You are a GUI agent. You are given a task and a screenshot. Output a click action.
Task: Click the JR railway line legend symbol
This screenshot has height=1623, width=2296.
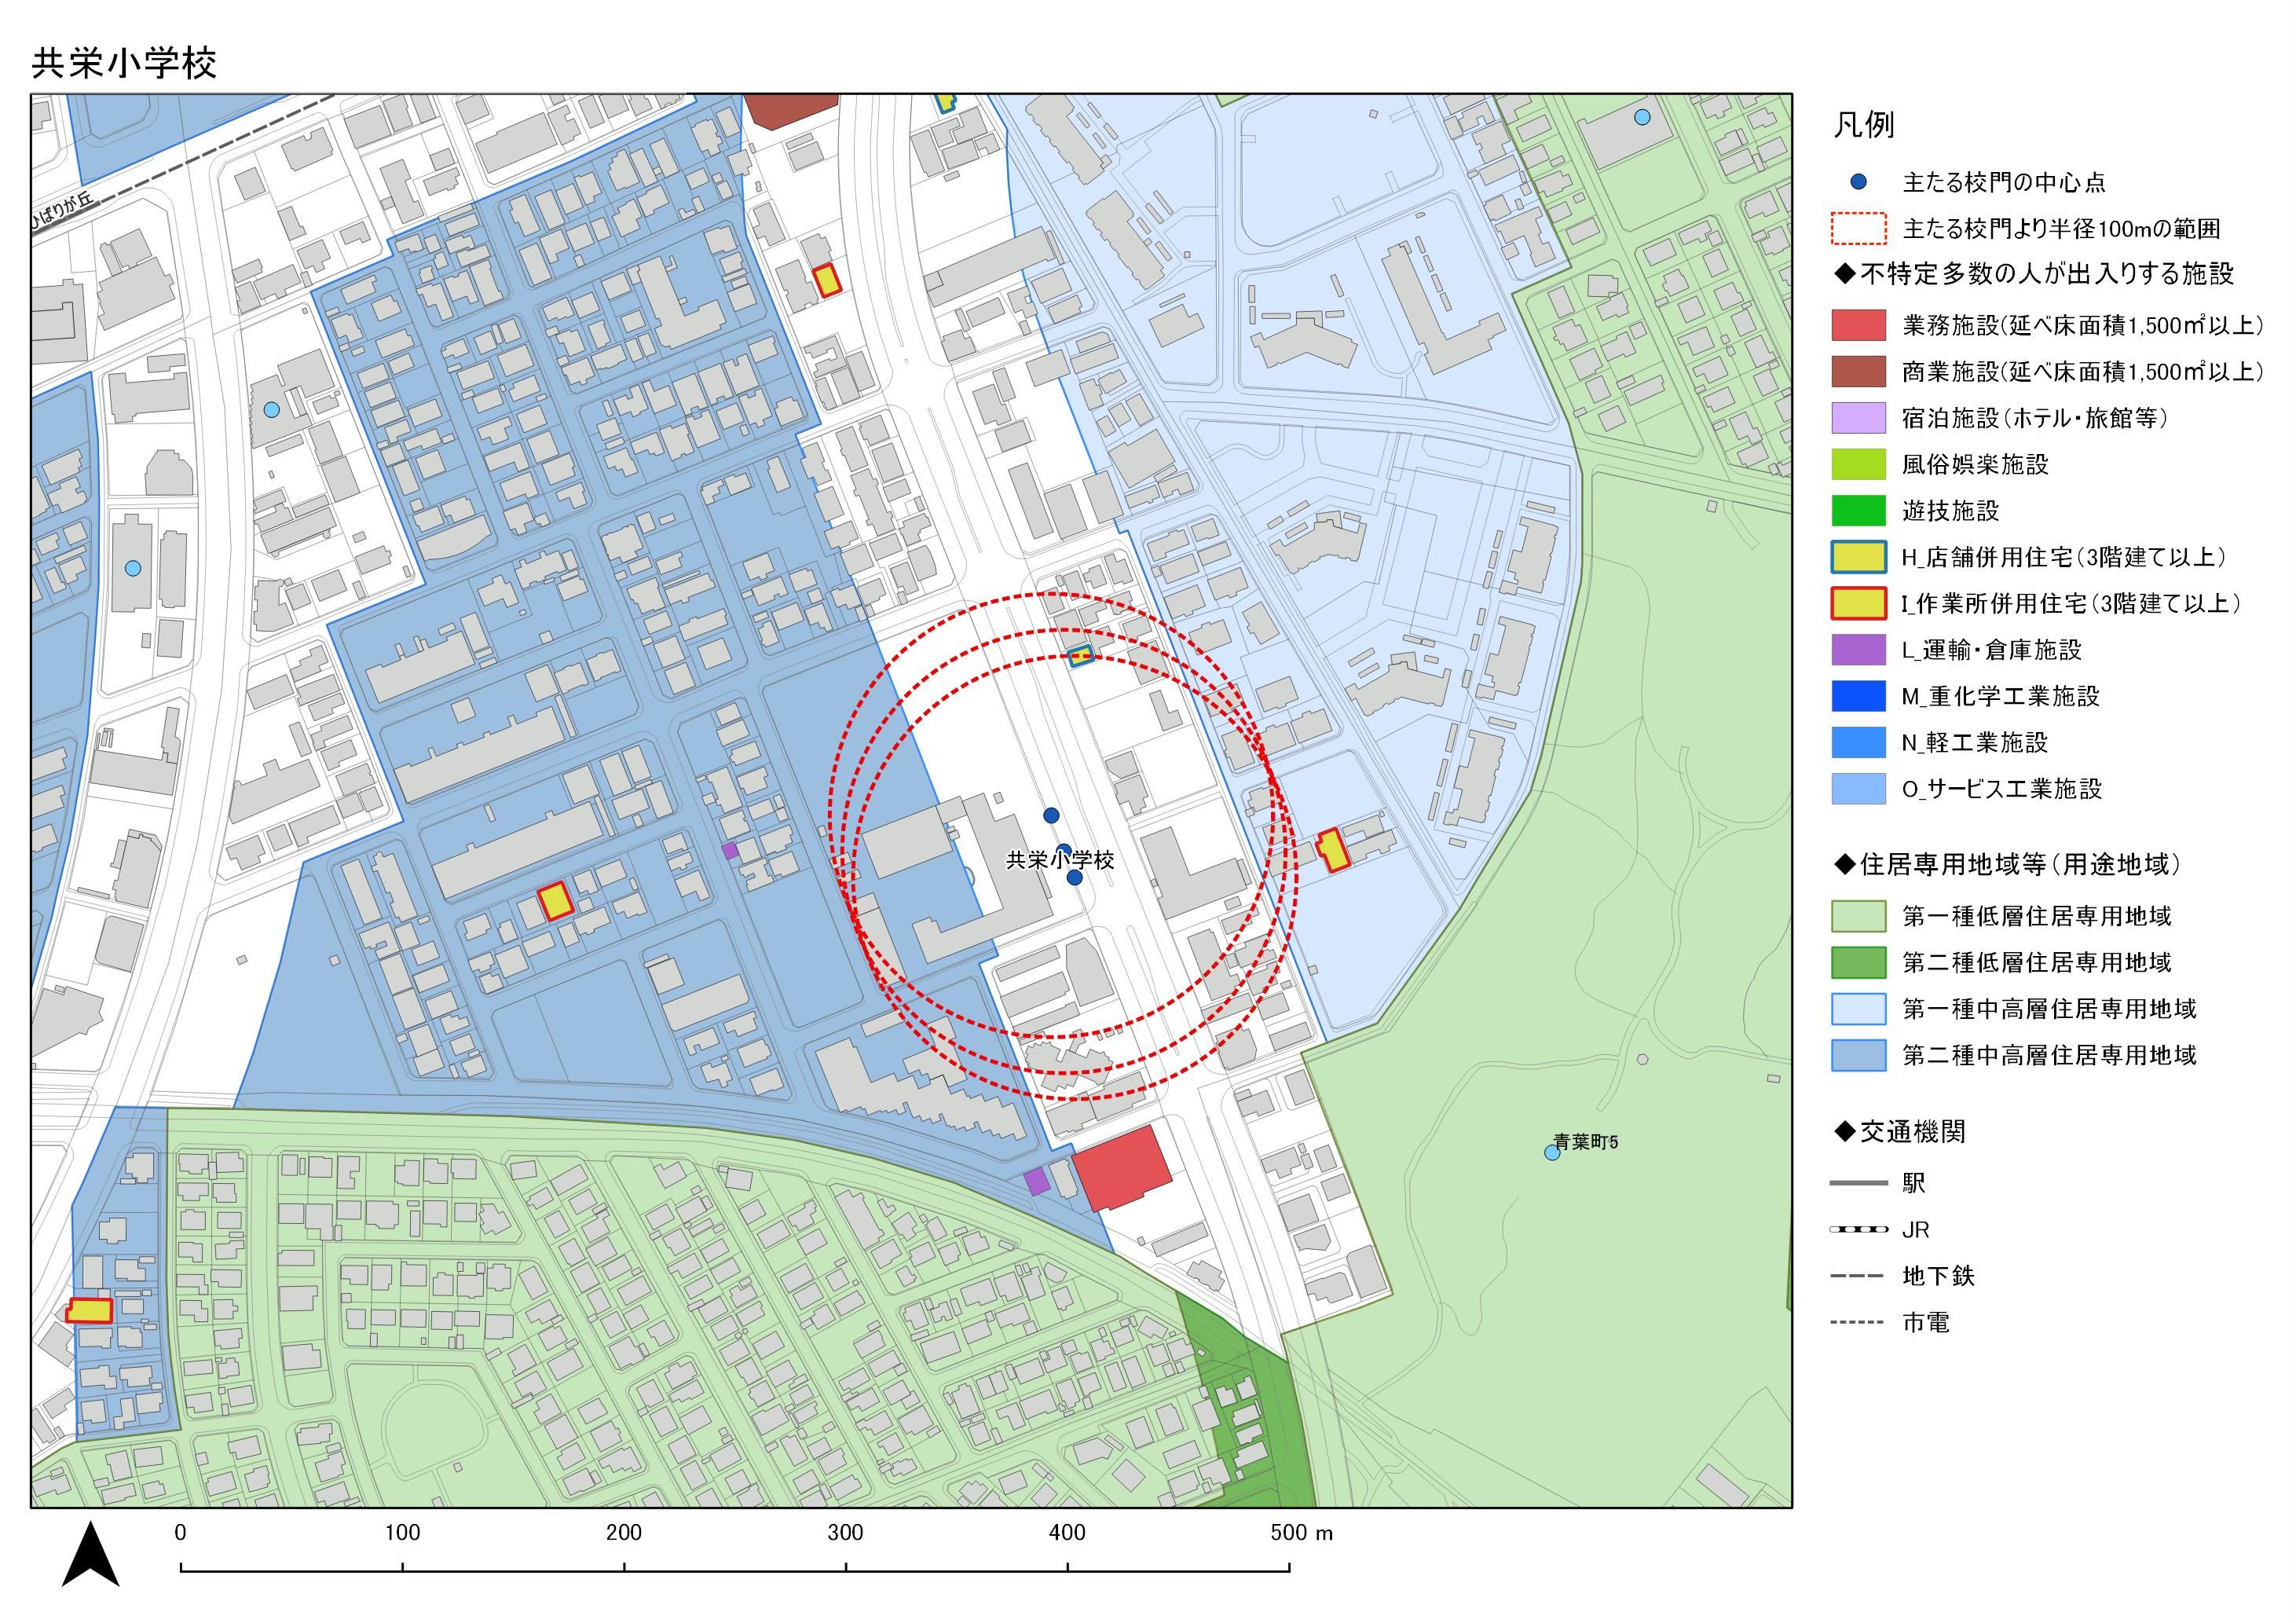[1858, 1230]
